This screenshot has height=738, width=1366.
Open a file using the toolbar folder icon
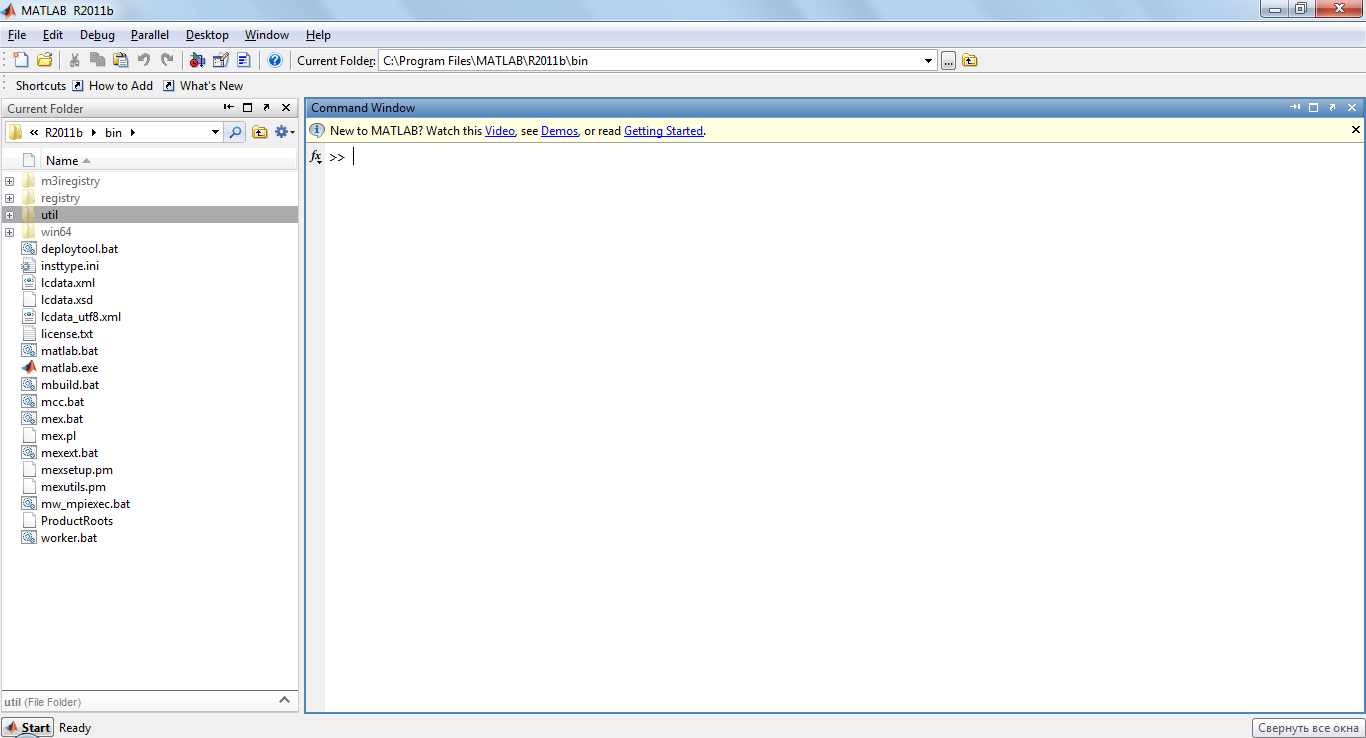click(44, 60)
